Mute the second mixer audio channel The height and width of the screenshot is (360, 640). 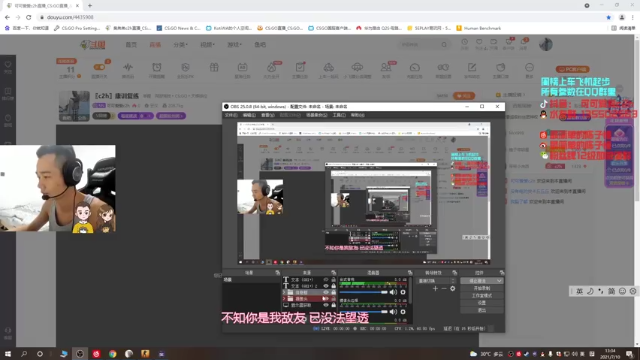[x=393, y=312]
